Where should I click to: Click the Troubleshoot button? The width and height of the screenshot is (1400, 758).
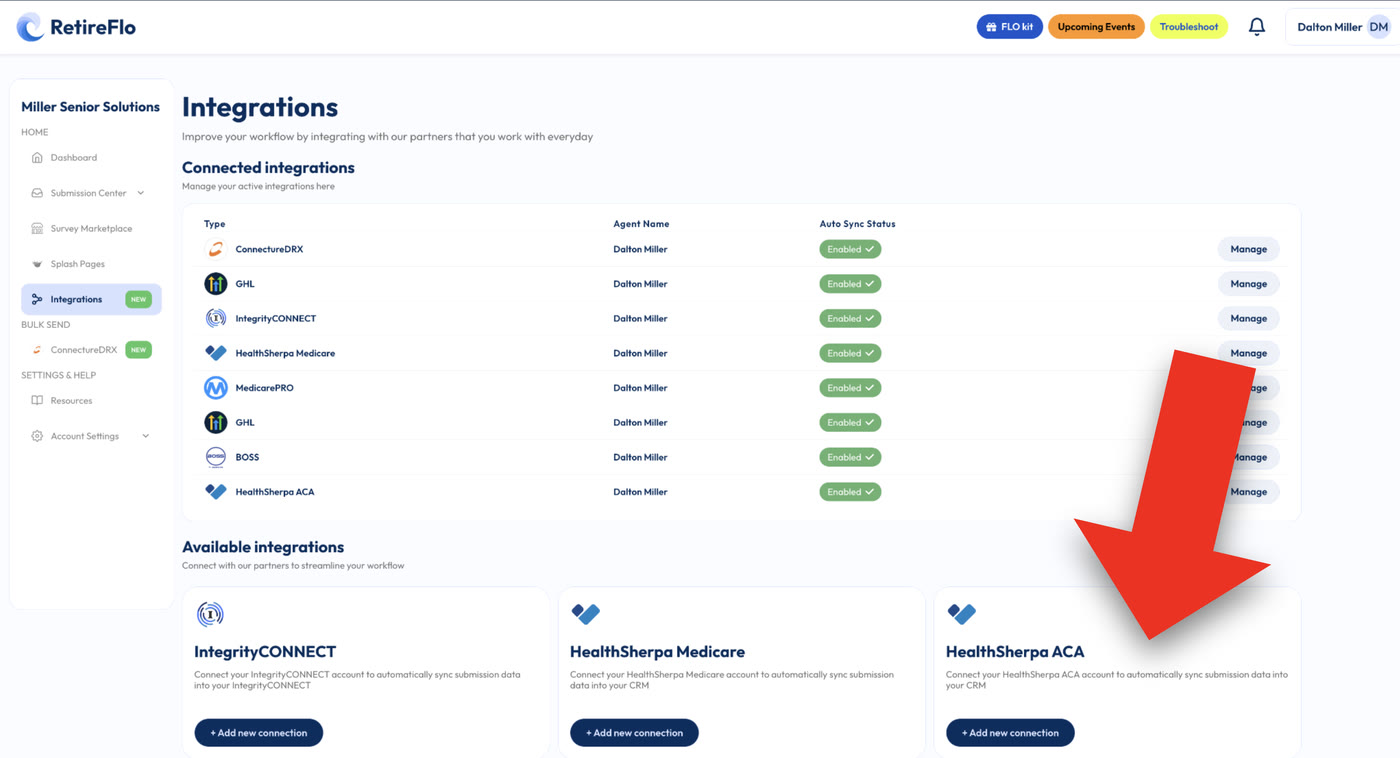point(1189,27)
